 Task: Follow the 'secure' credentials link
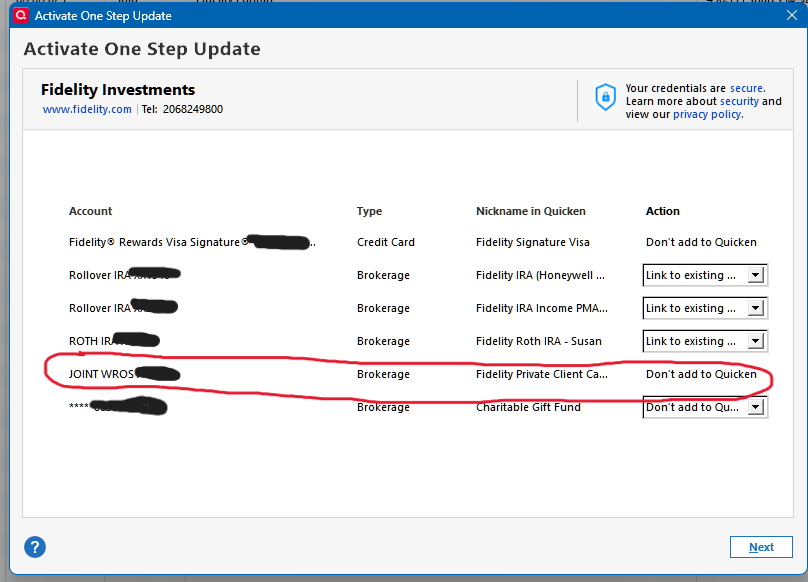pyautogui.click(x=747, y=88)
